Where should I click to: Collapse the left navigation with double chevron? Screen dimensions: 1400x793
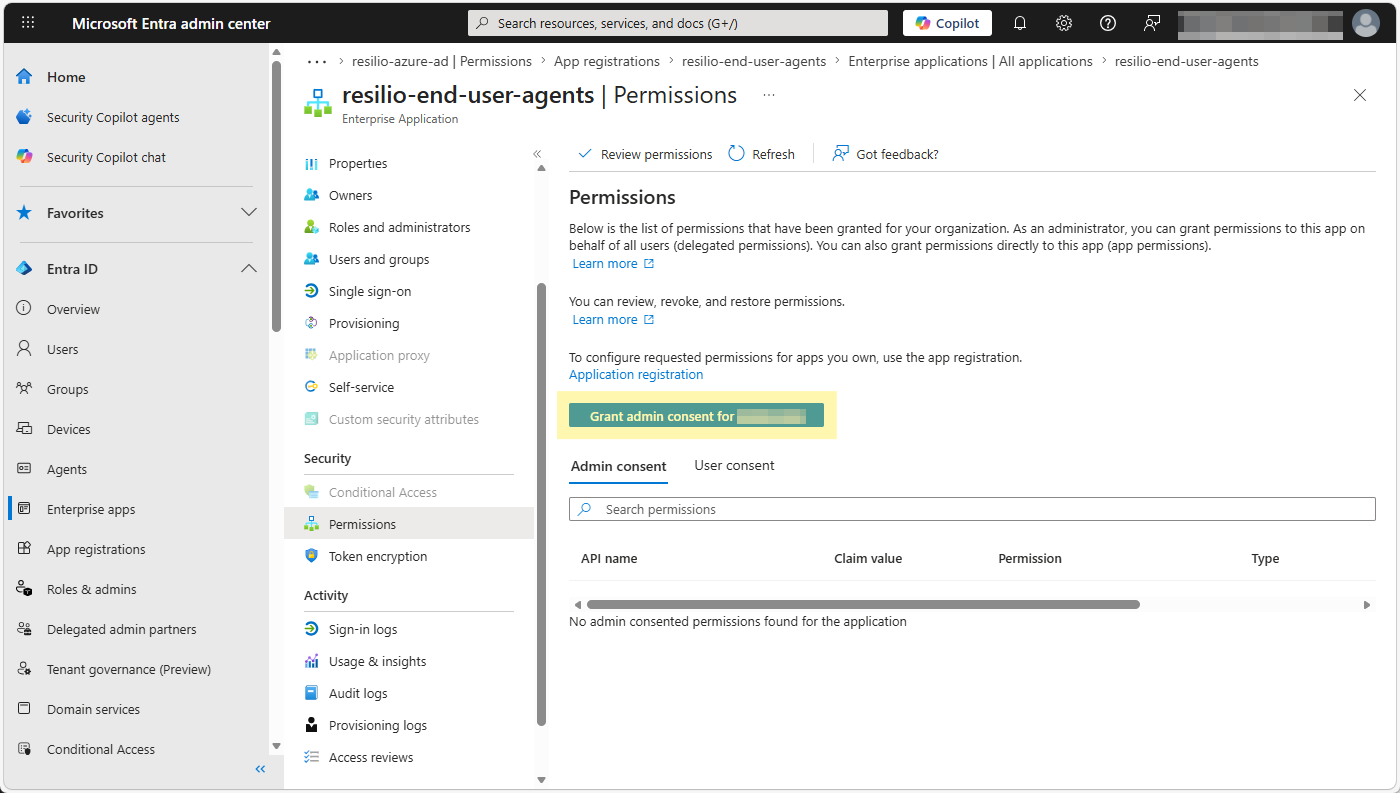(260, 769)
